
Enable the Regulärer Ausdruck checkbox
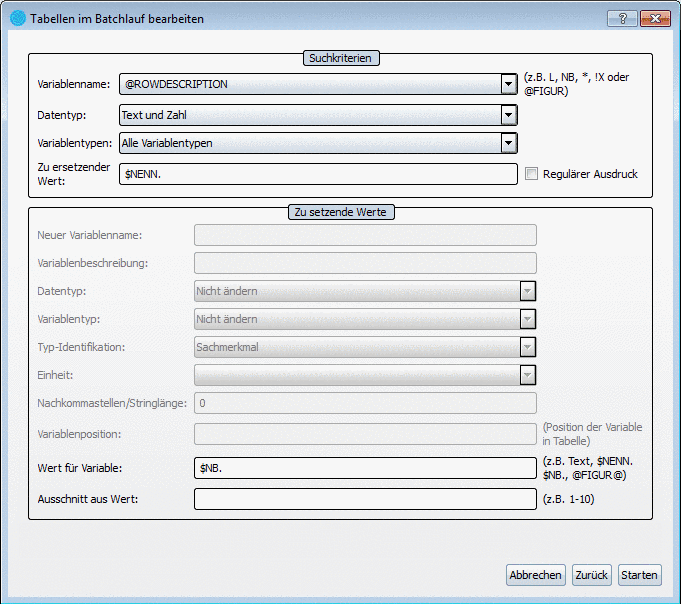(532, 174)
